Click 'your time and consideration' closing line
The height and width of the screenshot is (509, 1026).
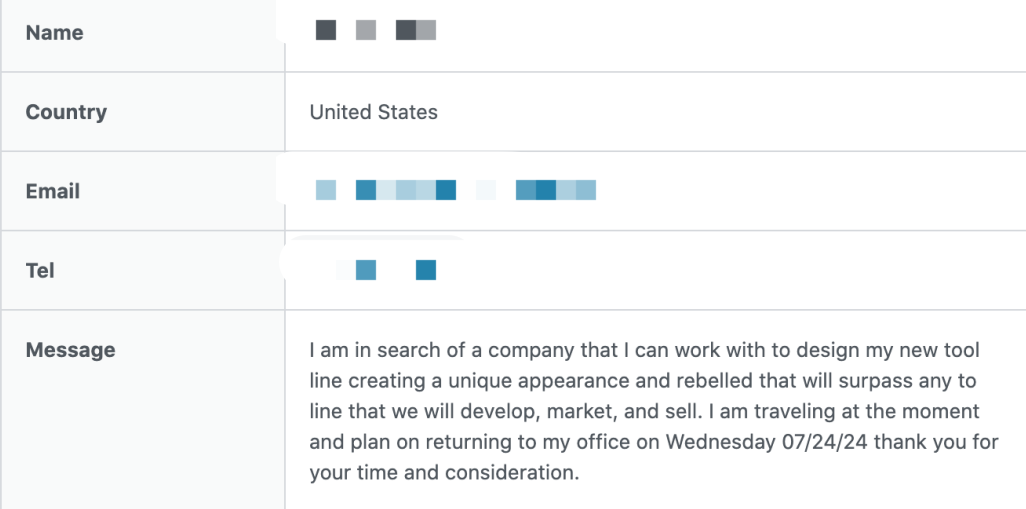444,472
